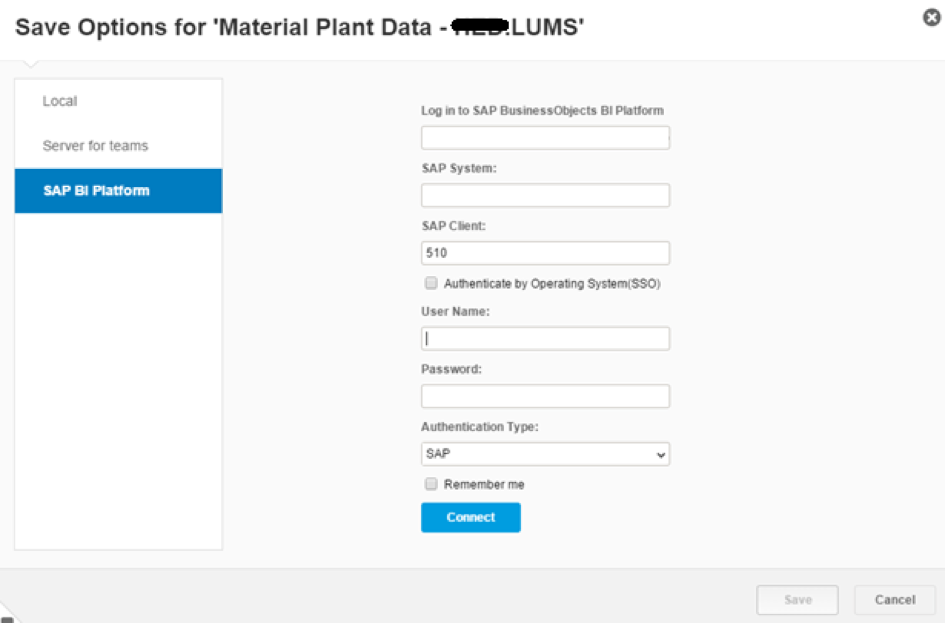The image size is (945, 623).
Task: Open the Authentication Type dropdown showing SAP
Action: pos(545,454)
